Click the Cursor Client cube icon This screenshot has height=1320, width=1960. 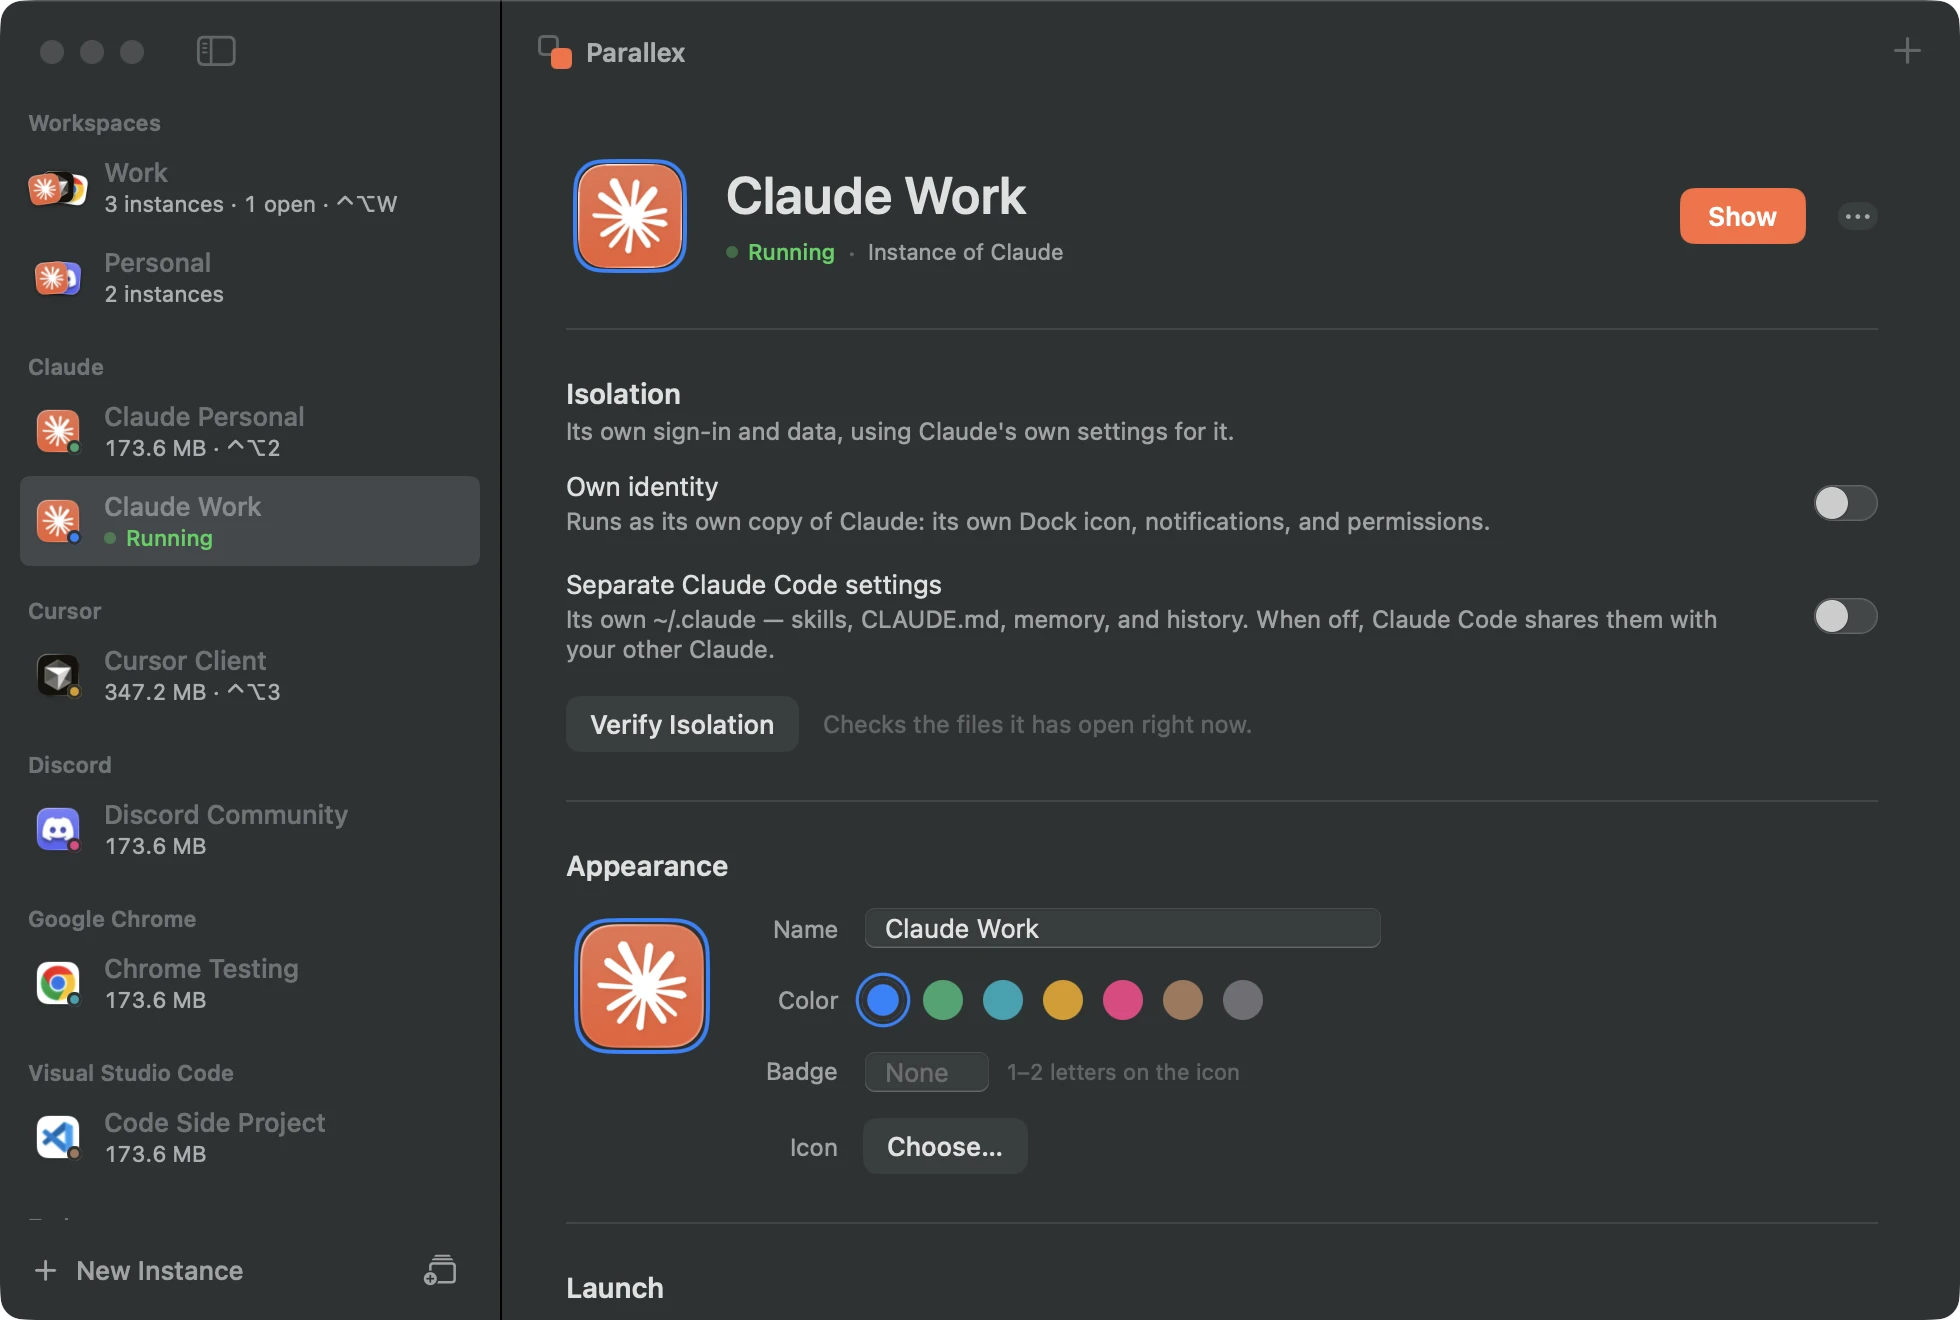pos(58,675)
